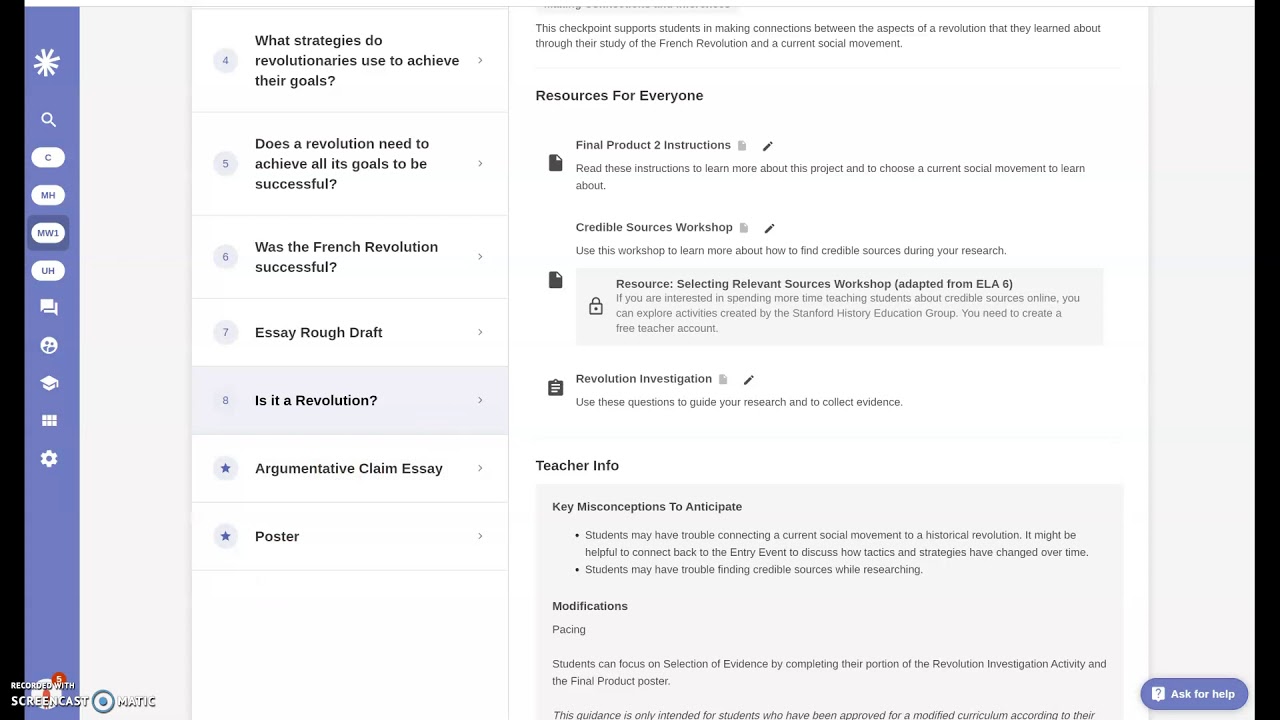Select the MH course pill in sidebar
The width and height of the screenshot is (1280, 720).
[48, 195]
